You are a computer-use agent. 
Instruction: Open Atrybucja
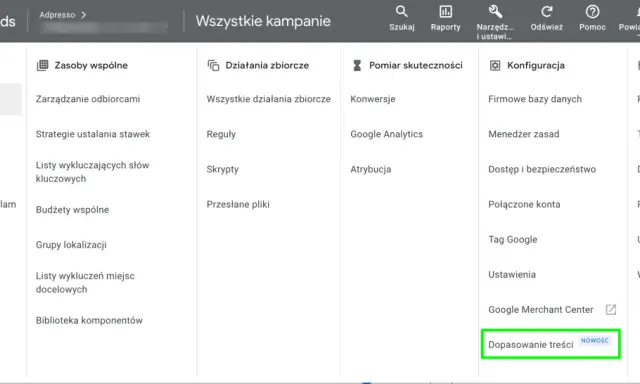[x=371, y=169]
